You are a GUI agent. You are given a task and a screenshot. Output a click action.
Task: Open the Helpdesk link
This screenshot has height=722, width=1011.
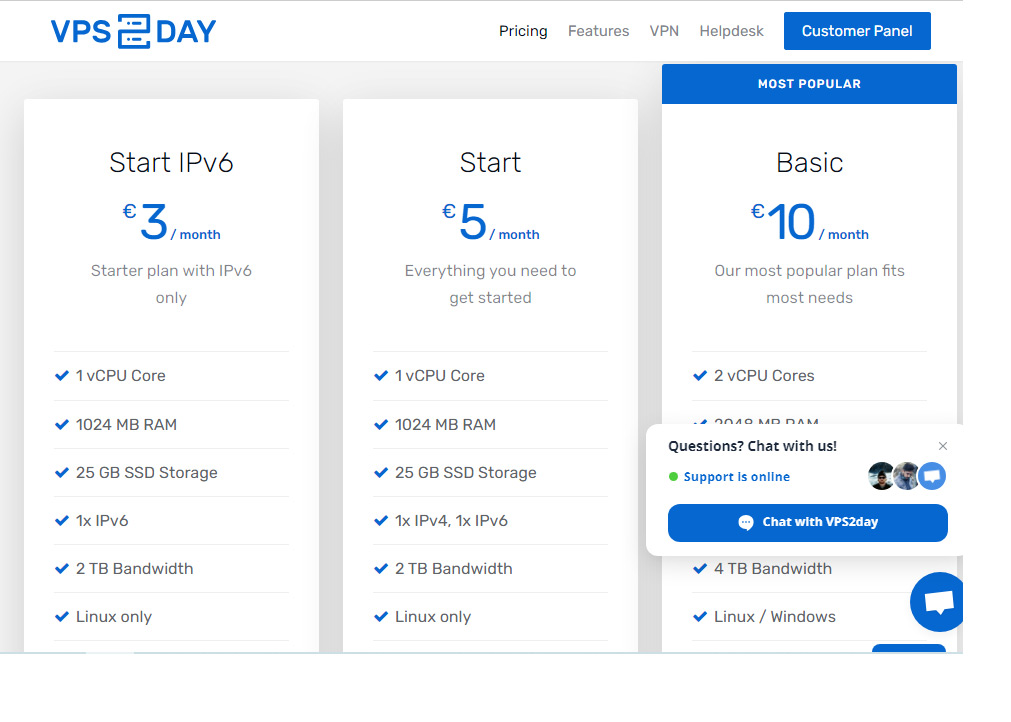tap(731, 31)
